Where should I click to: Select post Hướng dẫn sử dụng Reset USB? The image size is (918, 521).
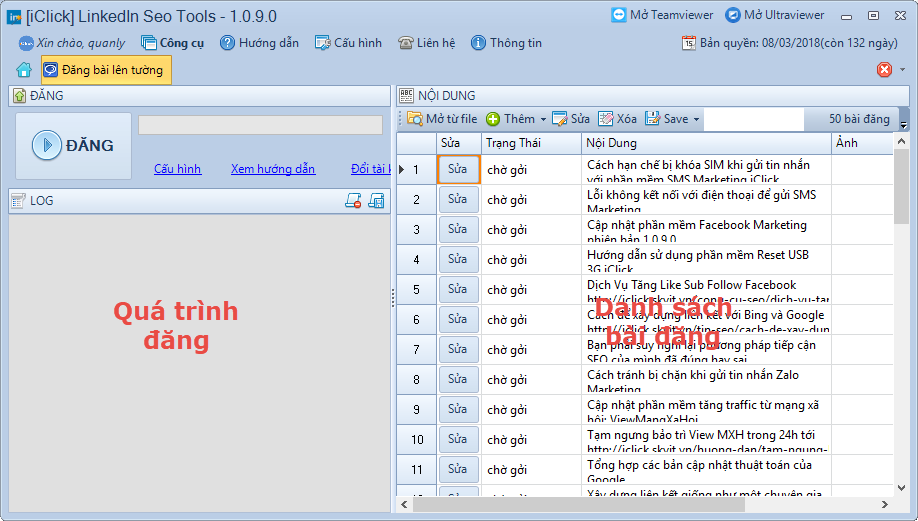pos(706,259)
